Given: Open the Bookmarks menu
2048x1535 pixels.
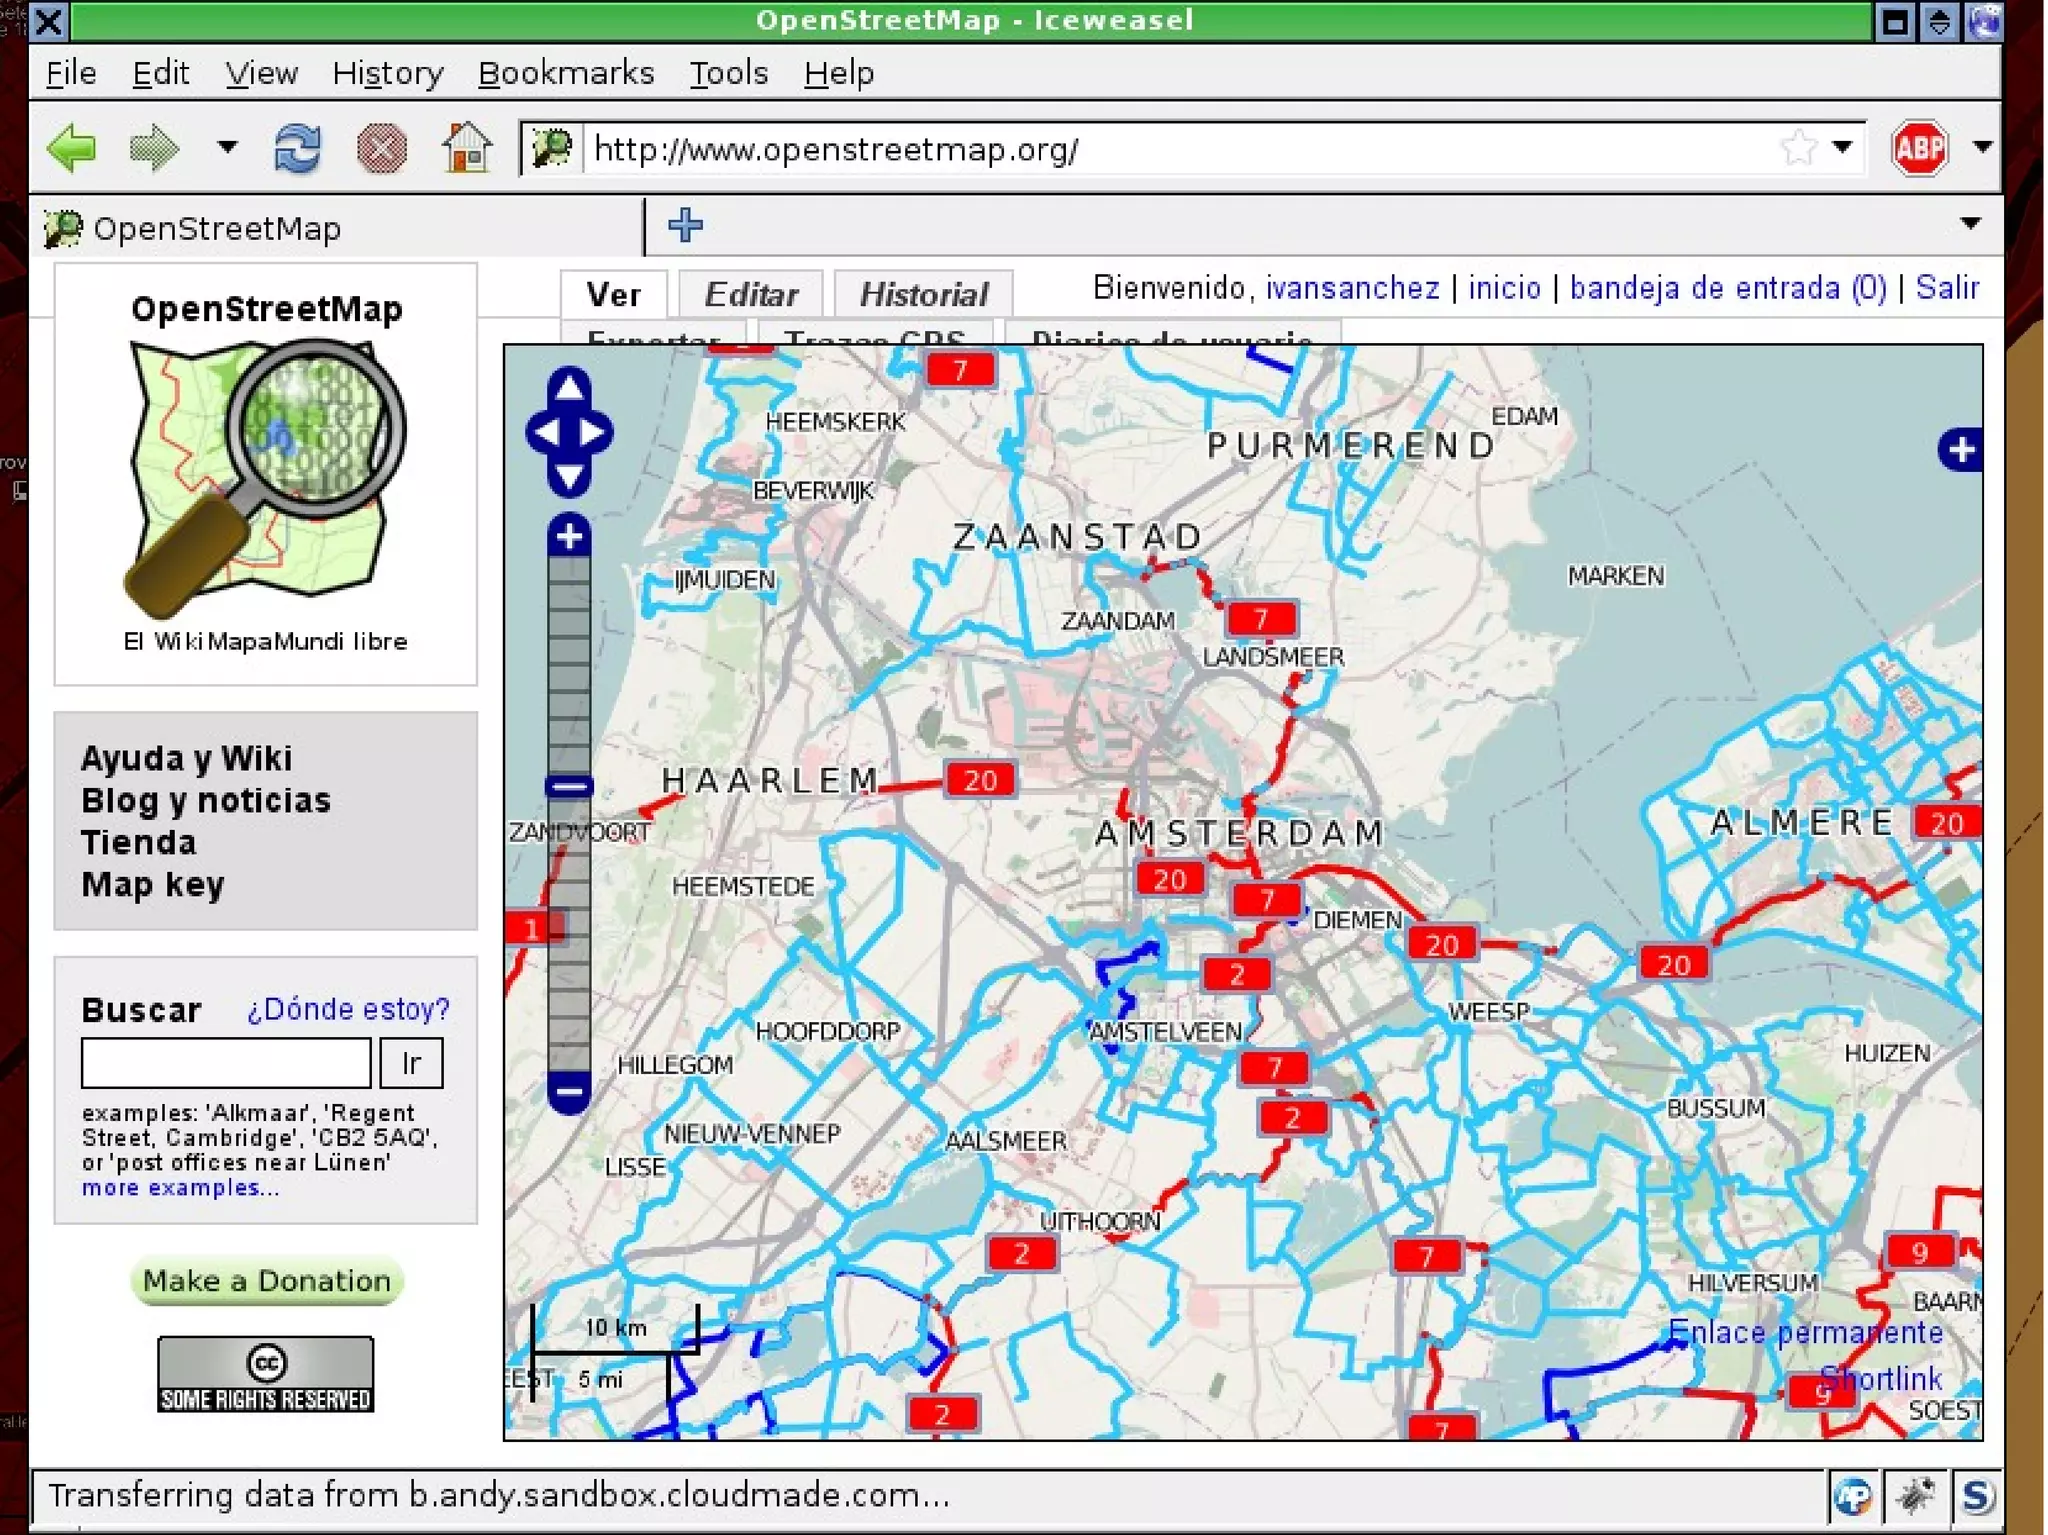Looking at the screenshot, I should [x=565, y=73].
